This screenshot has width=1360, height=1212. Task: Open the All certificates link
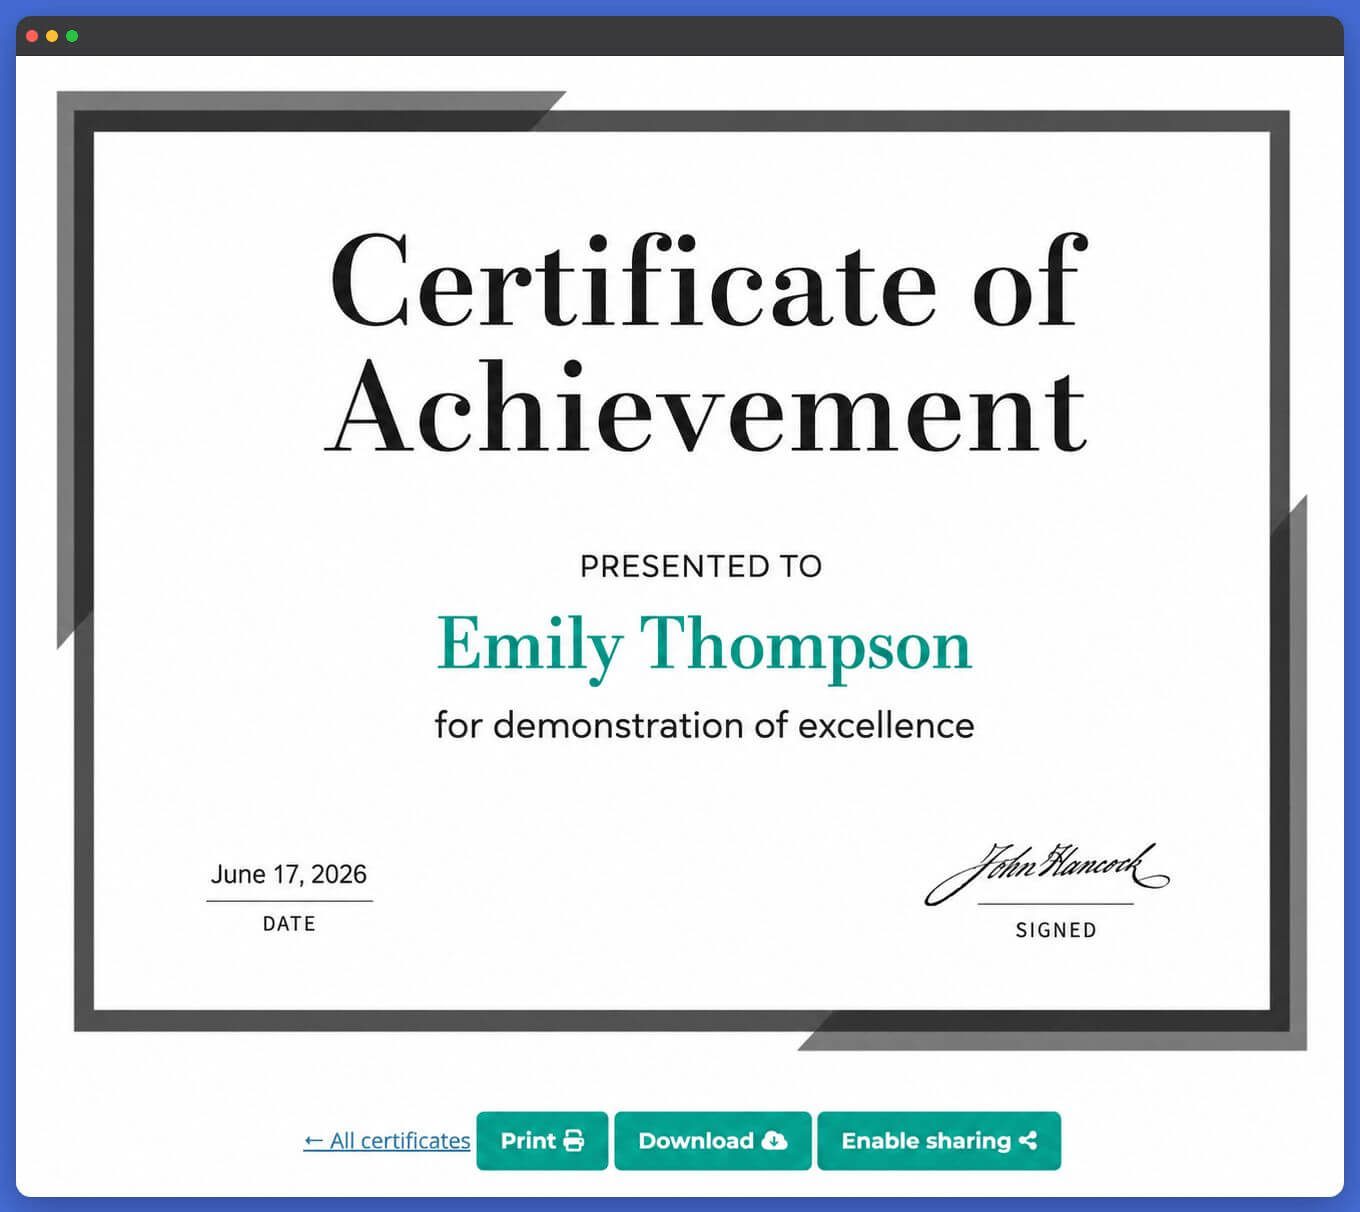click(387, 1141)
